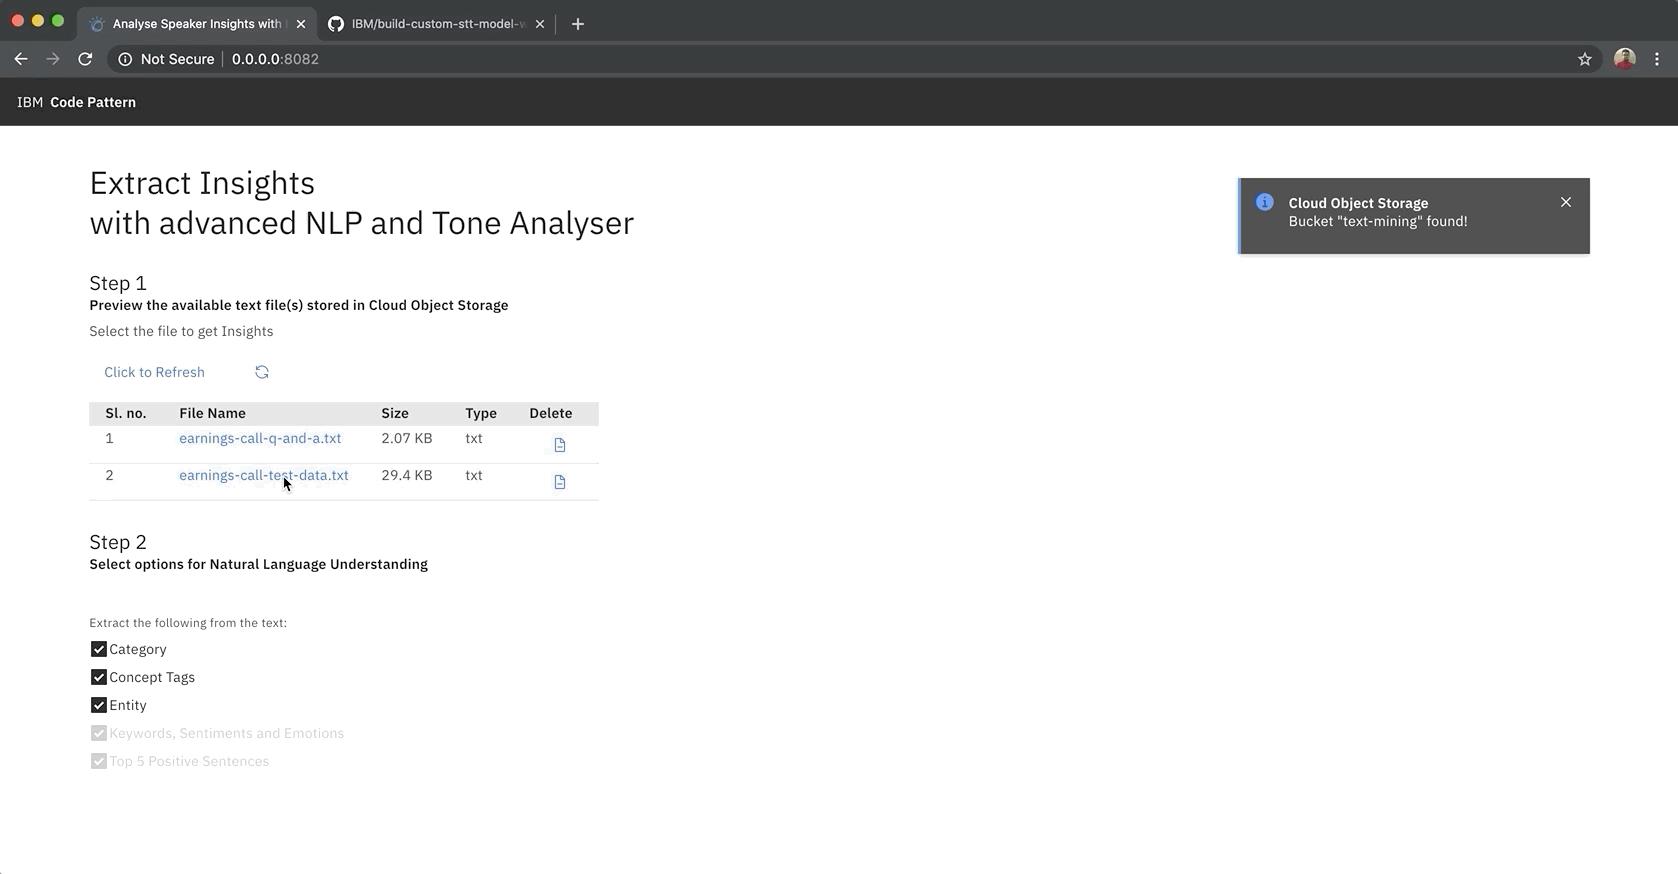Uncheck the Entity checkbox
Screen dimensions: 1678x874
pyautogui.click(x=99, y=705)
